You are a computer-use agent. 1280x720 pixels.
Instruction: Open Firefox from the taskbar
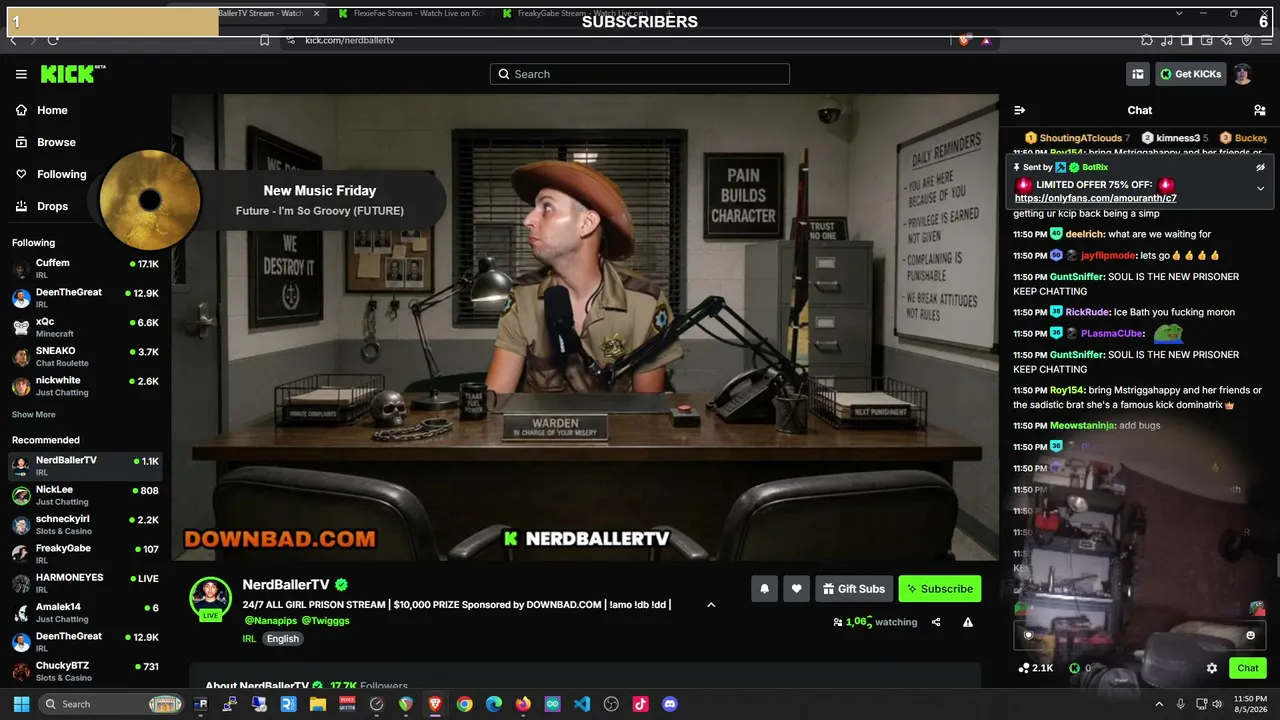click(x=523, y=704)
